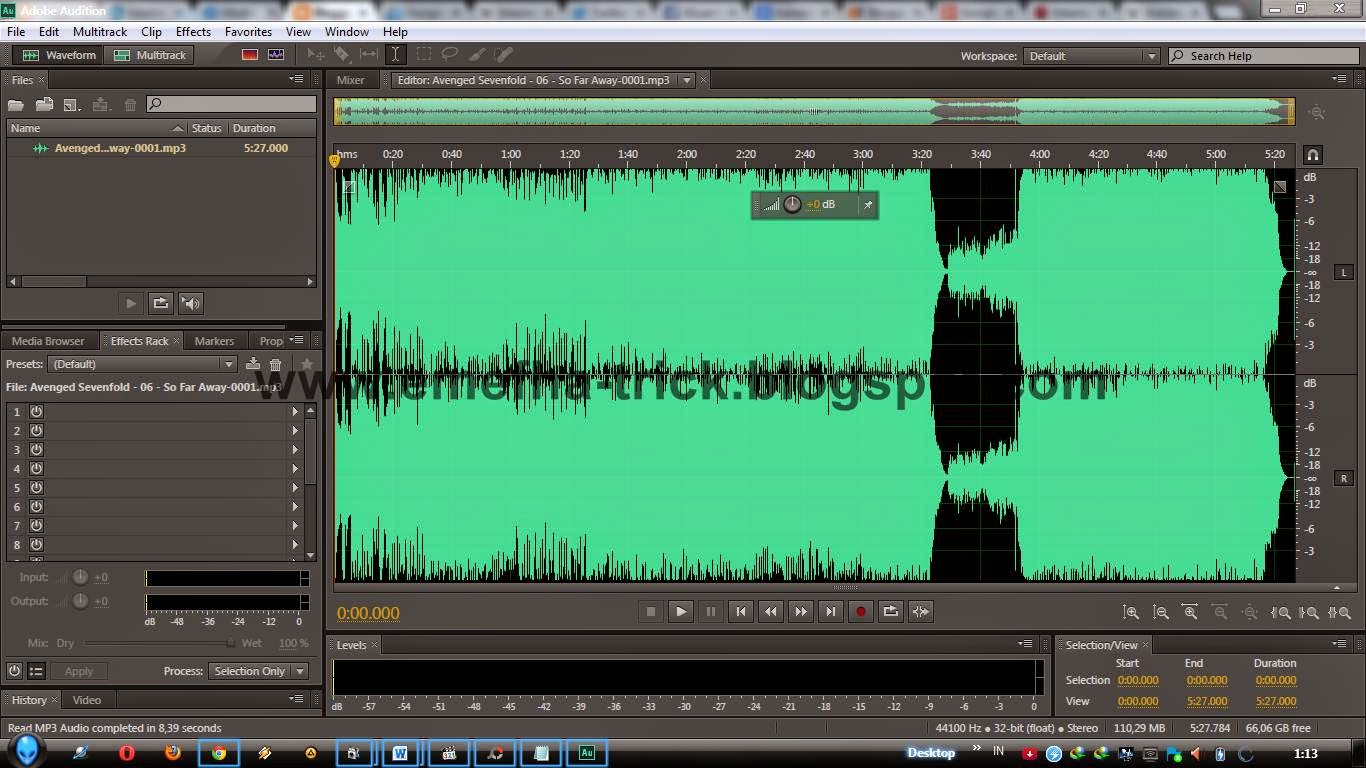Toggle power for effect slot 5
The width and height of the screenshot is (1366, 768).
[36, 487]
